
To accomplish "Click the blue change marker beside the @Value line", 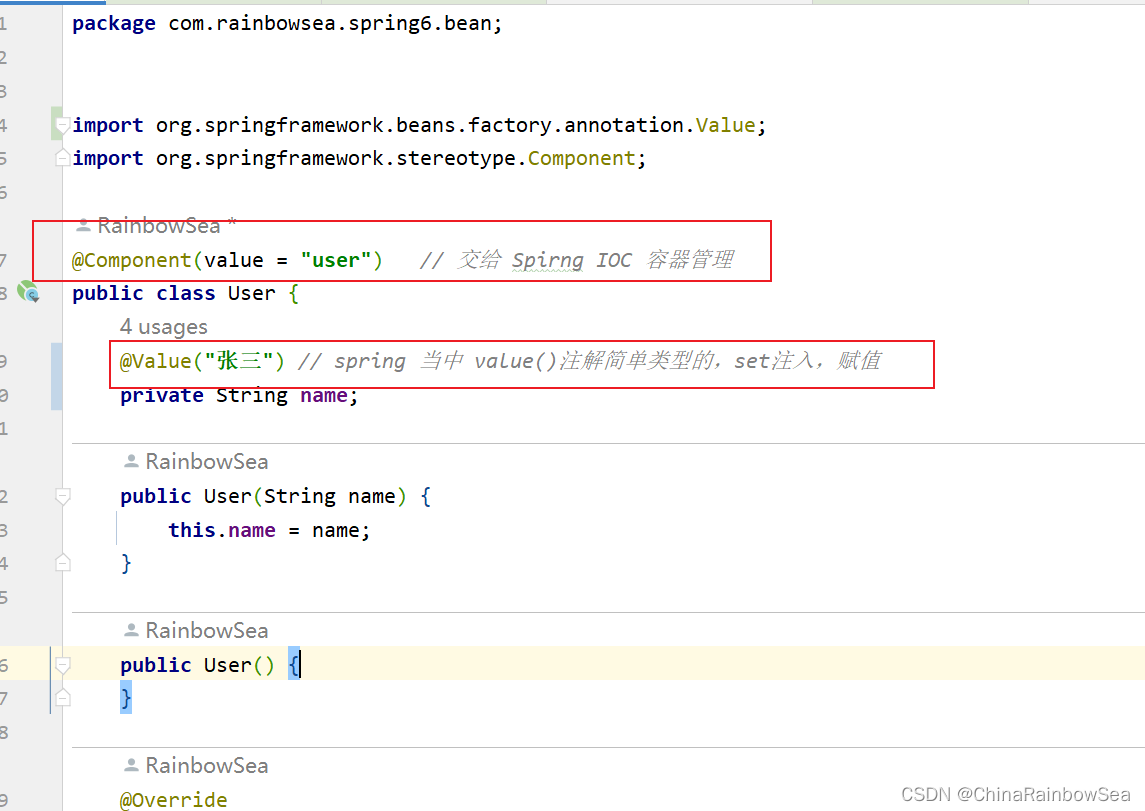I will [54, 375].
